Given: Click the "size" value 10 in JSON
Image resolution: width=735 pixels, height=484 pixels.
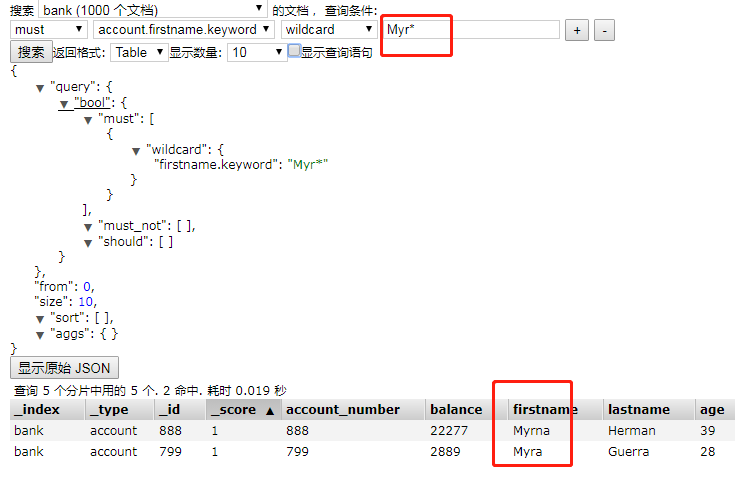Looking at the screenshot, I should click(87, 301).
